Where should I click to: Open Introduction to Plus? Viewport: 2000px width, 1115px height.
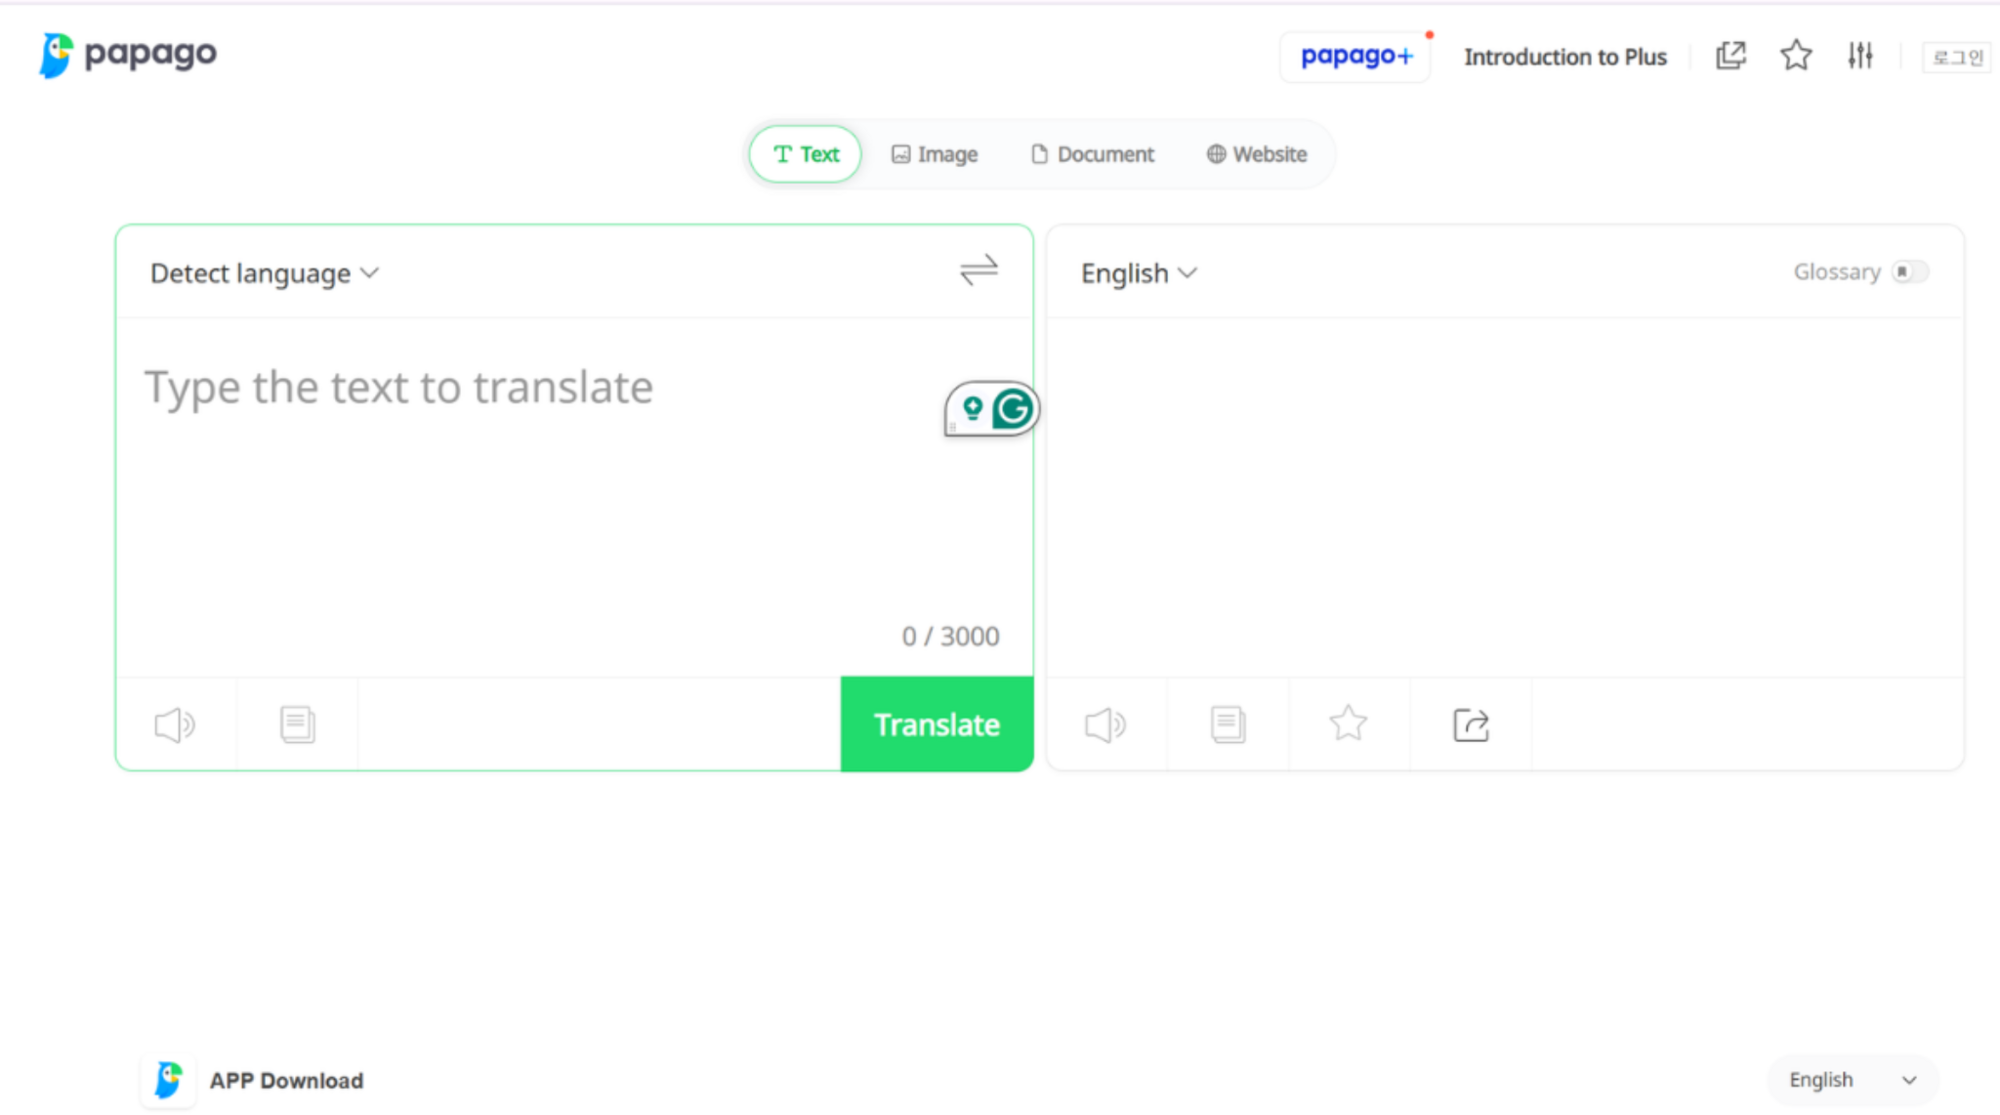(1565, 56)
